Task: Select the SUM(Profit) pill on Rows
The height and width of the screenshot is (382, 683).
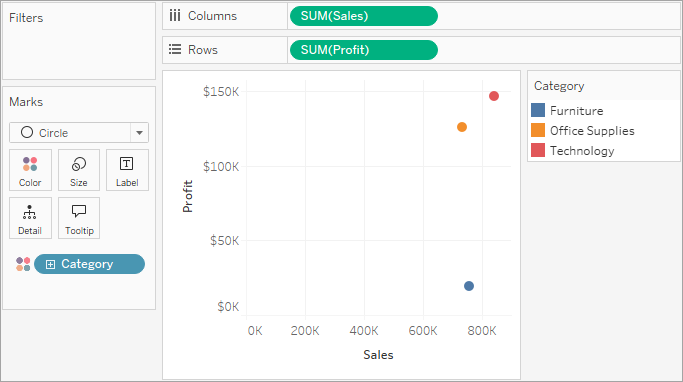Action: [364, 50]
